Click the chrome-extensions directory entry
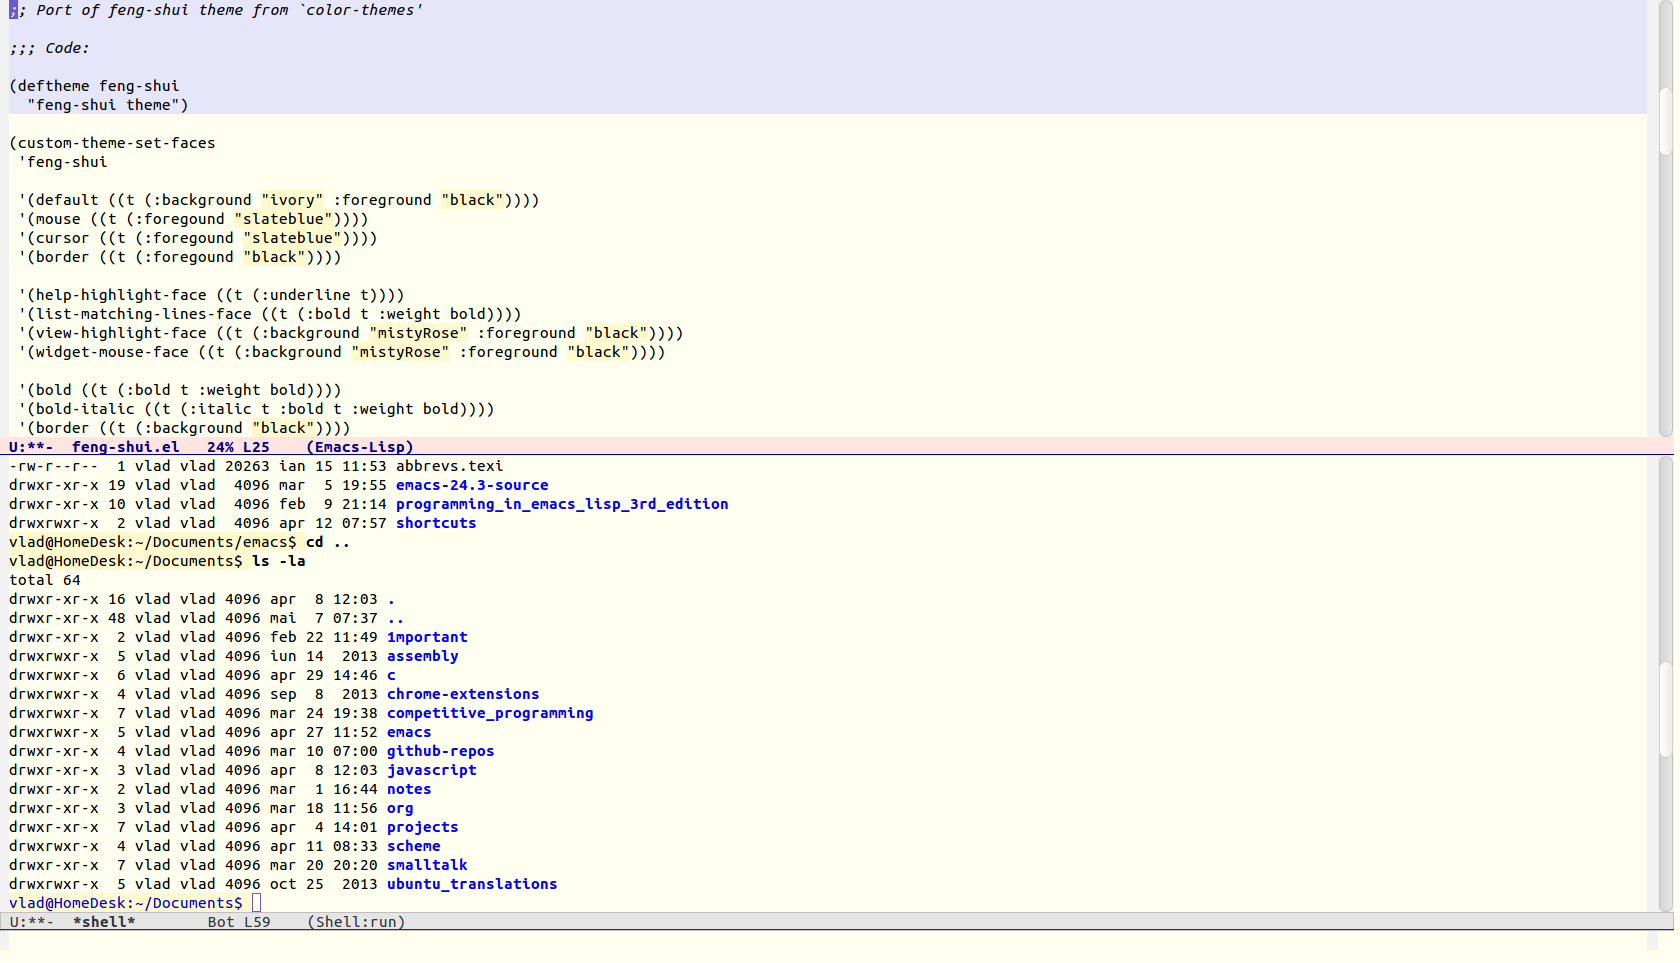This screenshot has height=963, width=1680. pyautogui.click(x=463, y=694)
